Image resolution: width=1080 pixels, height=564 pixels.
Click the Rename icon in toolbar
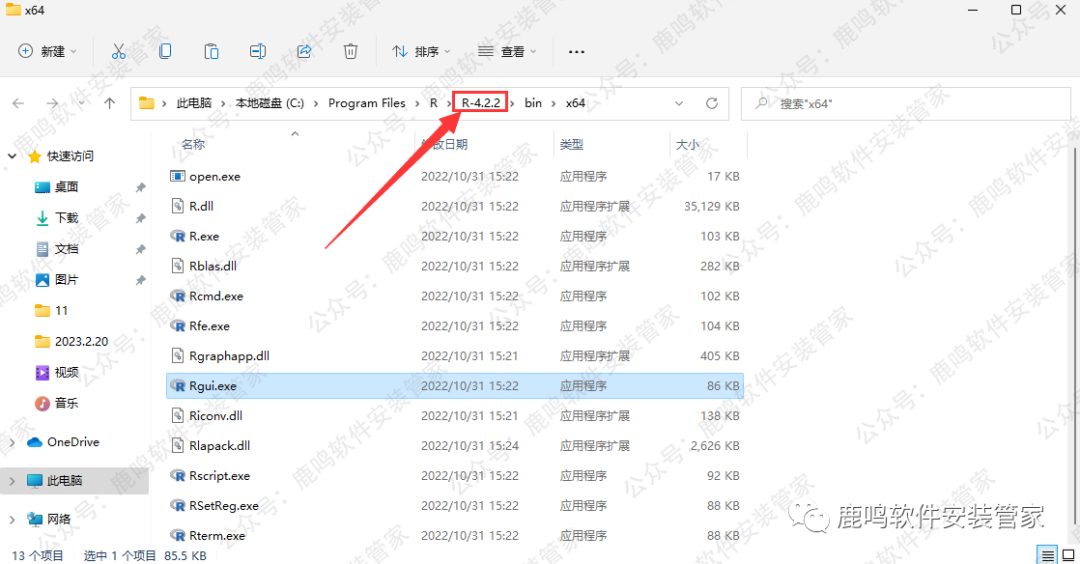pos(258,51)
